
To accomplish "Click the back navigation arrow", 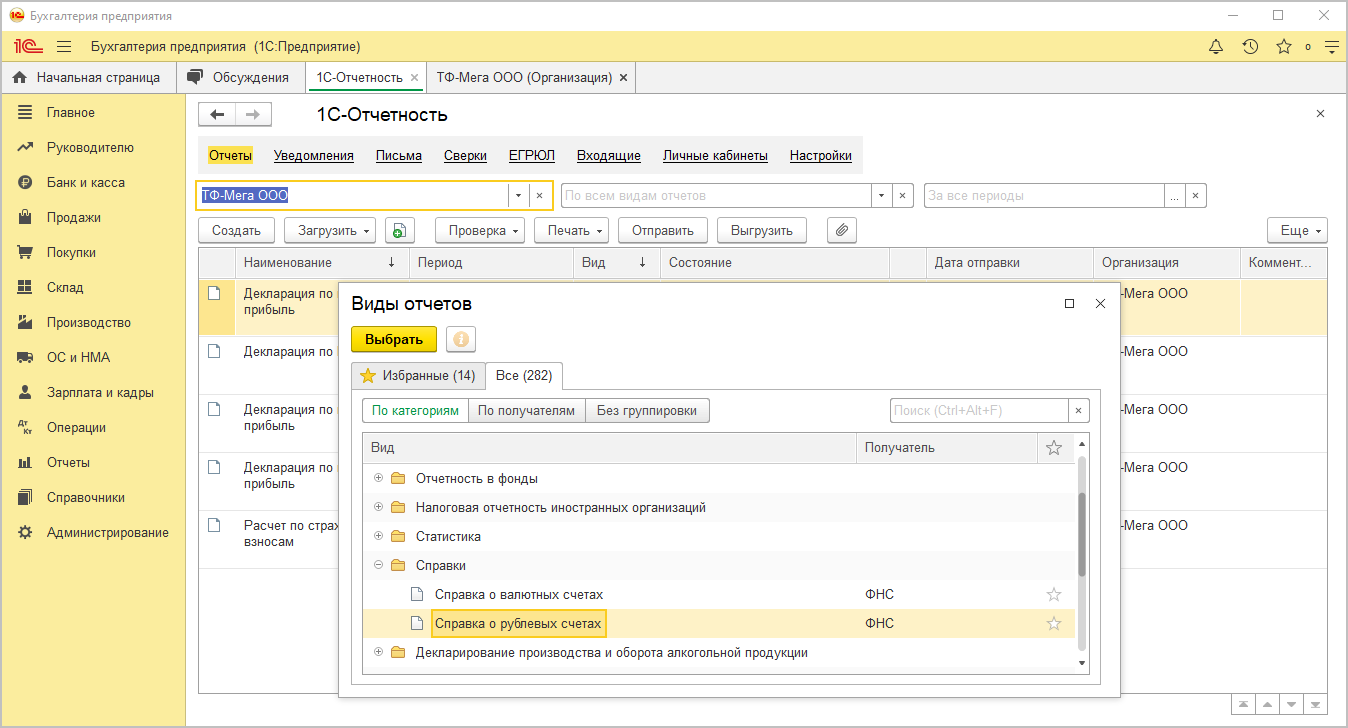I will coord(217,115).
